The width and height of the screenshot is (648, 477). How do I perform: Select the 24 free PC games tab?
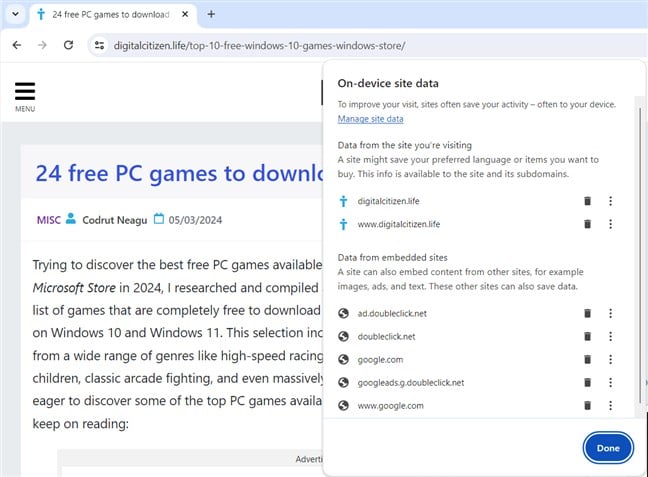click(x=111, y=14)
